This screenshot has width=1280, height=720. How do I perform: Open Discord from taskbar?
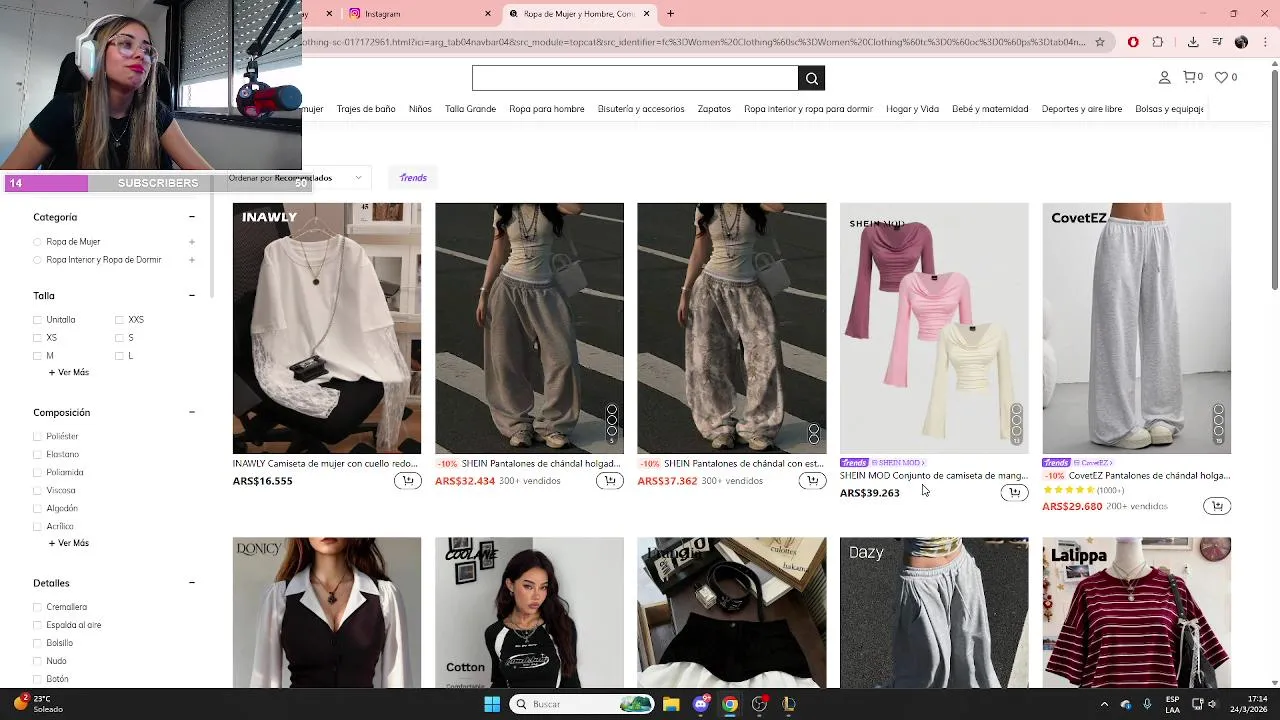tap(701, 704)
